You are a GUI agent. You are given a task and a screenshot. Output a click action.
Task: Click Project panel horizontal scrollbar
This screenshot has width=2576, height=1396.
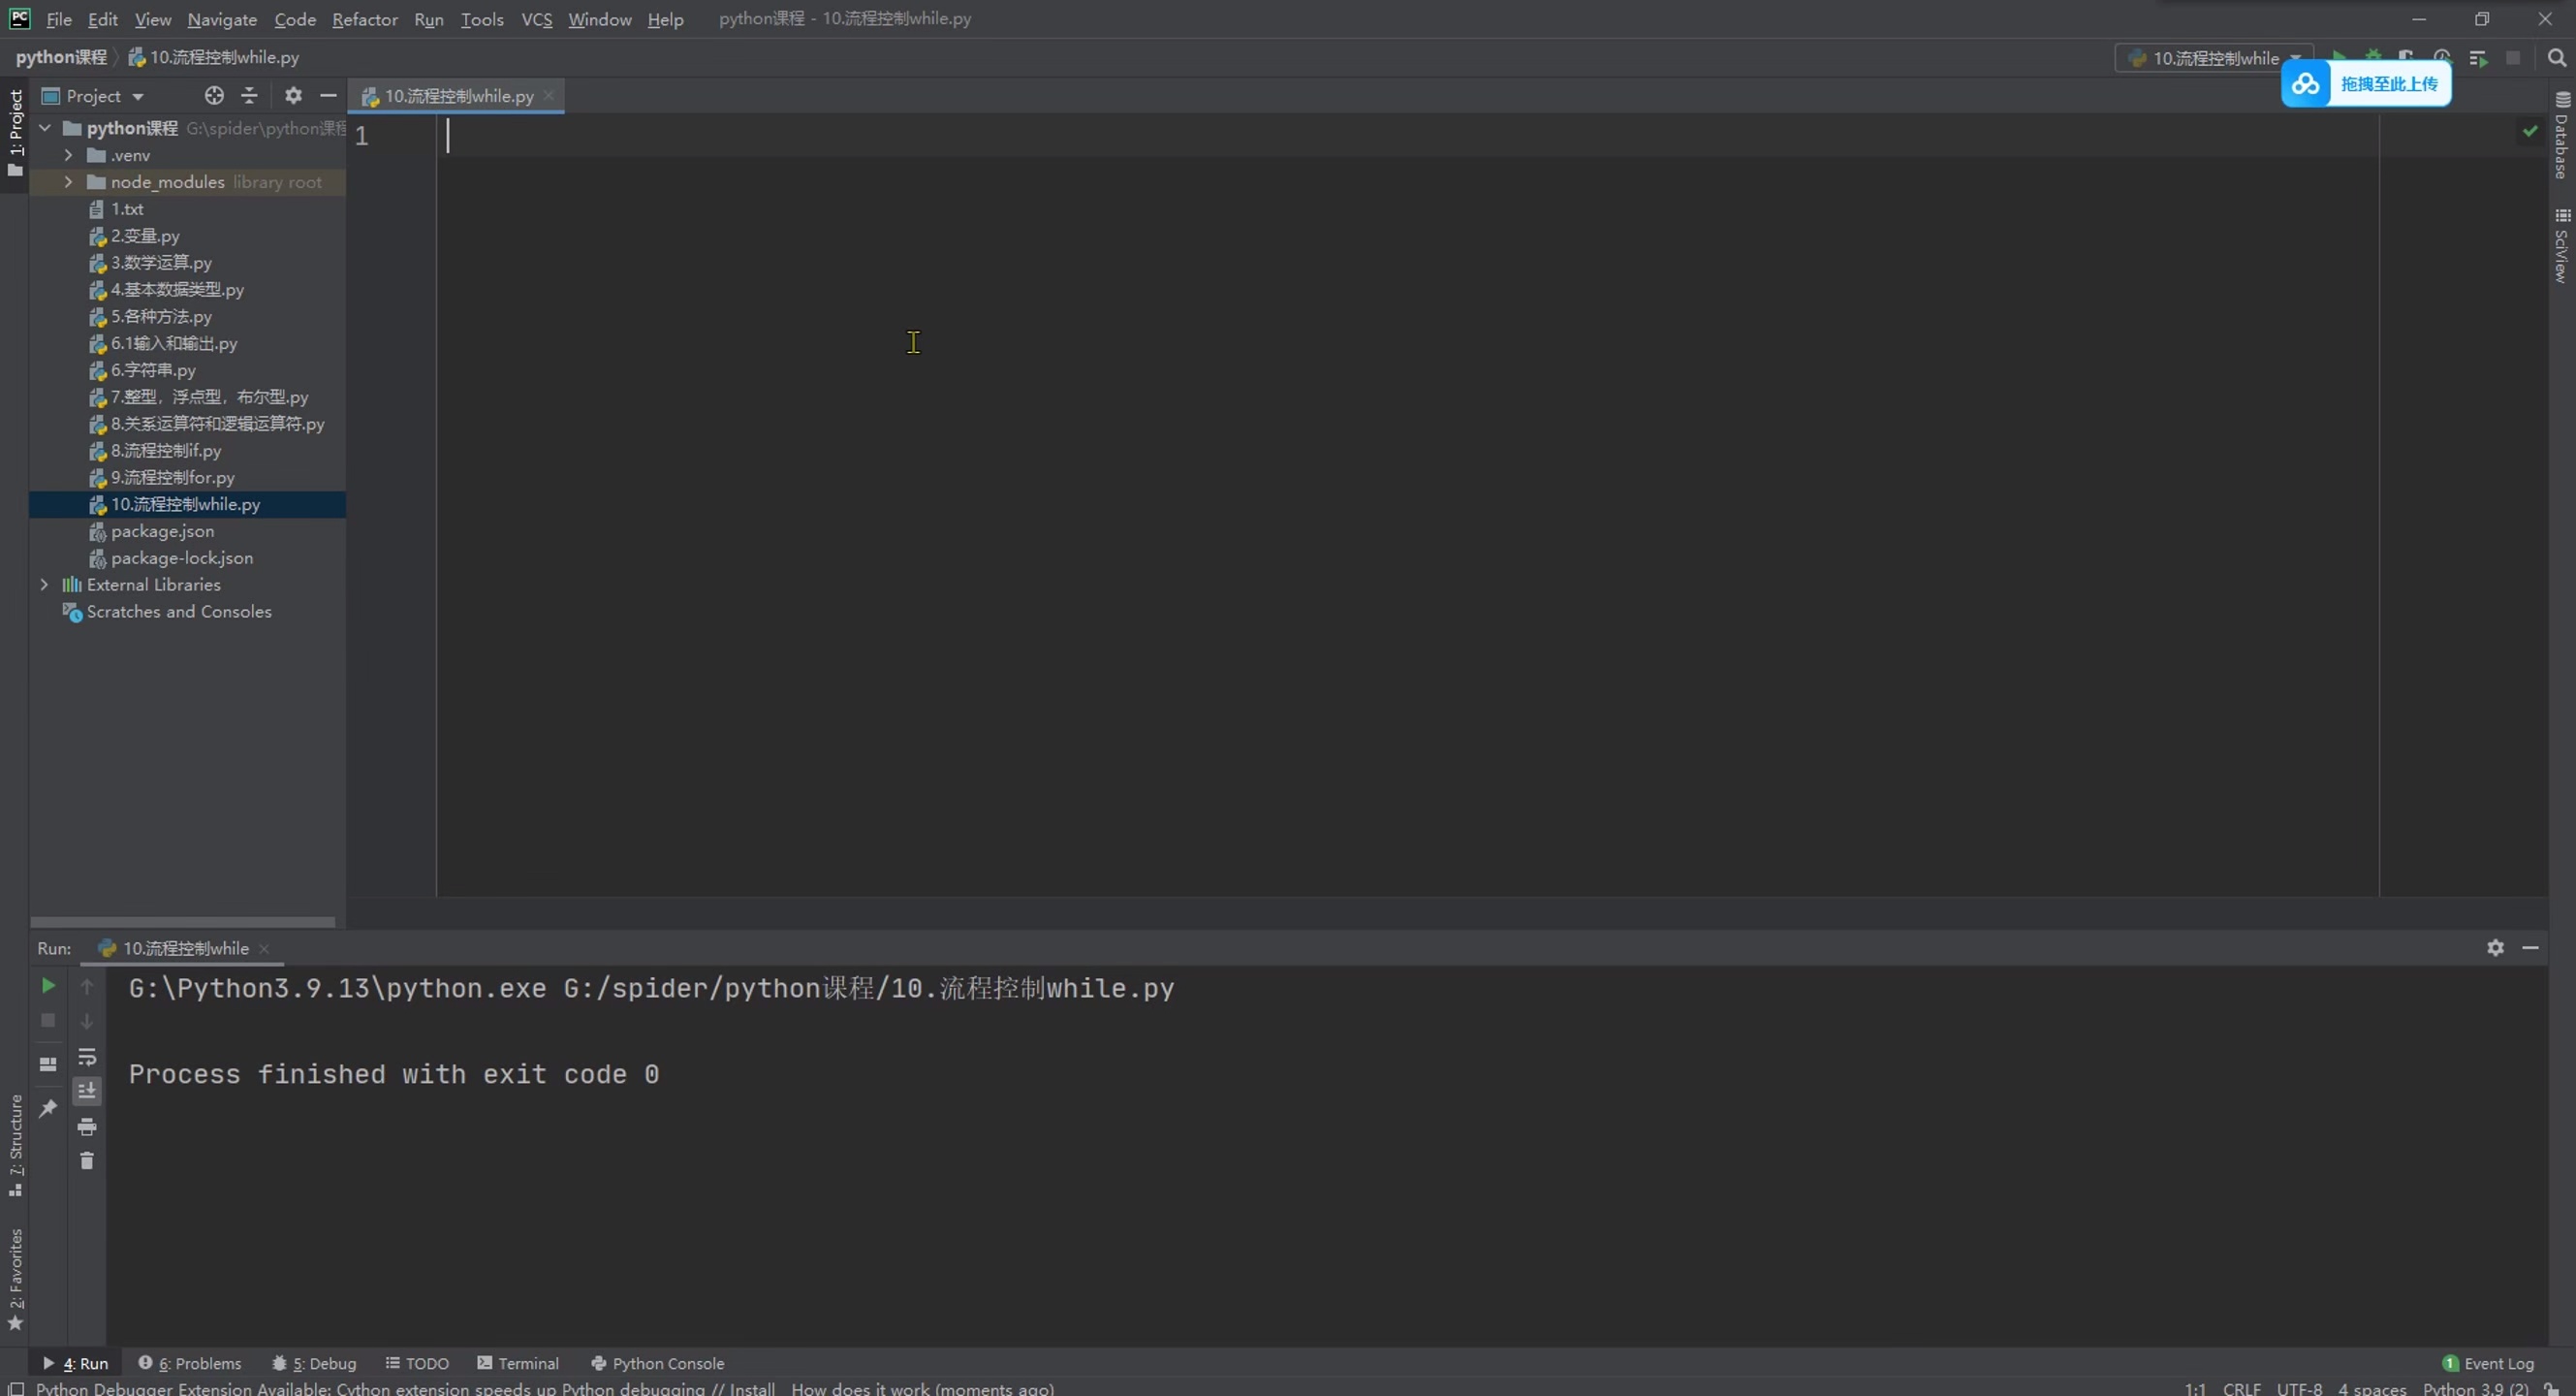182,921
